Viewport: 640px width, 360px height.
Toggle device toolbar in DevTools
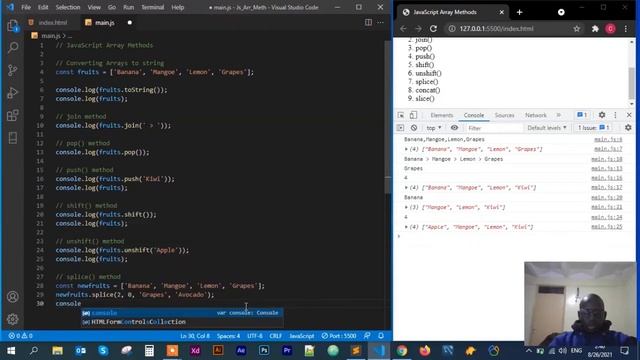click(x=413, y=115)
